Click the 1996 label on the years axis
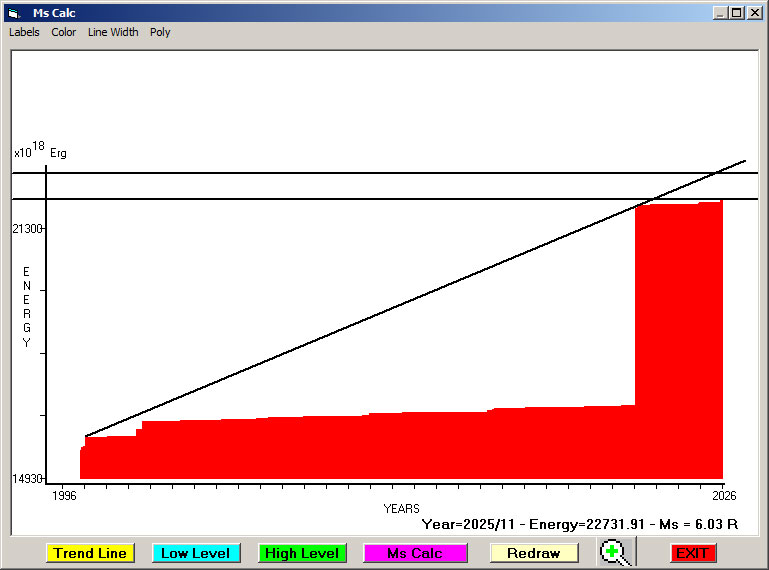Viewport: 769px width, 570px height. tap(64, 495)
